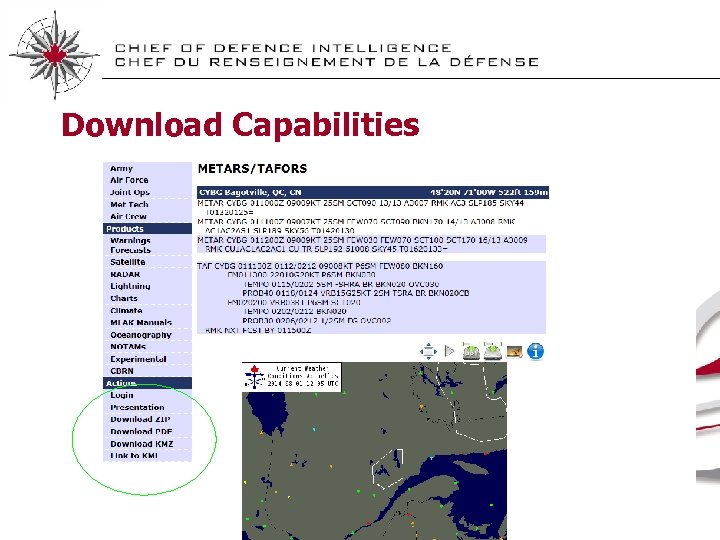Open the Presentation action link
Viewport: 720px width, 540px height.
(137, 407)
